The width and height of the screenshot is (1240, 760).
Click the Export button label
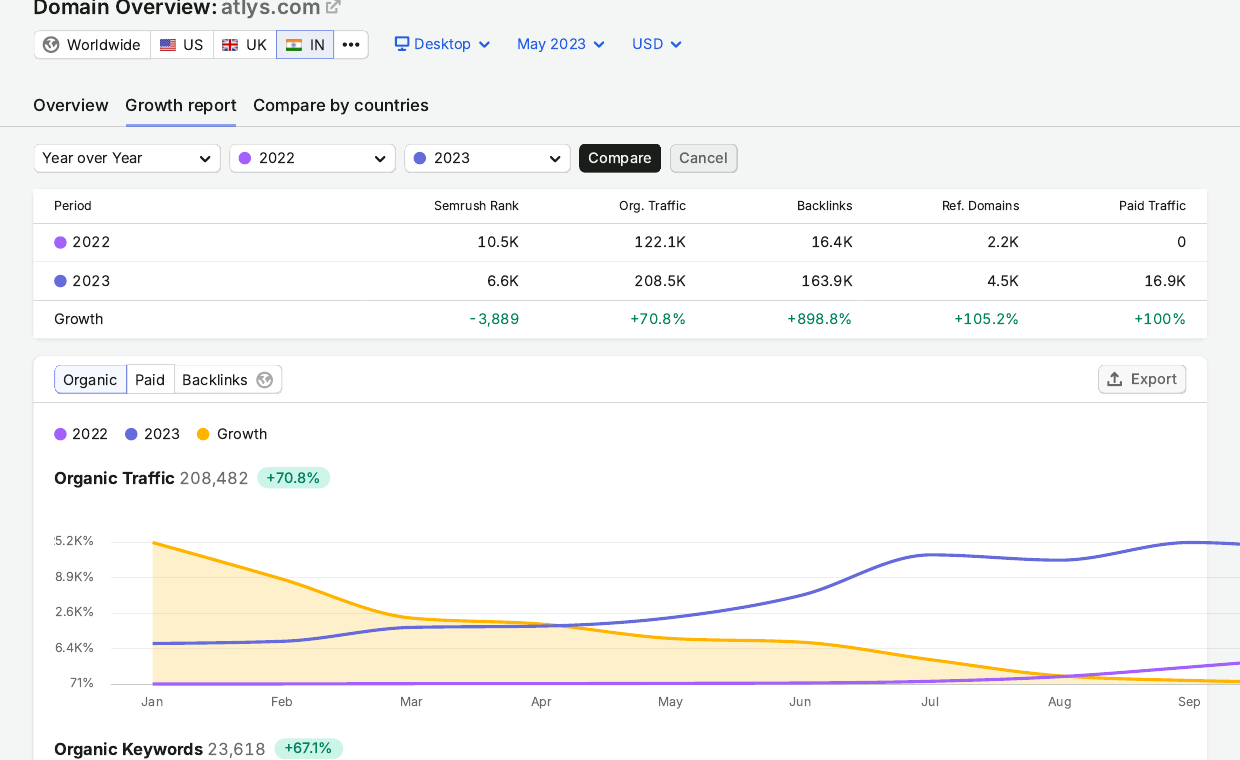click(1154, 379)
